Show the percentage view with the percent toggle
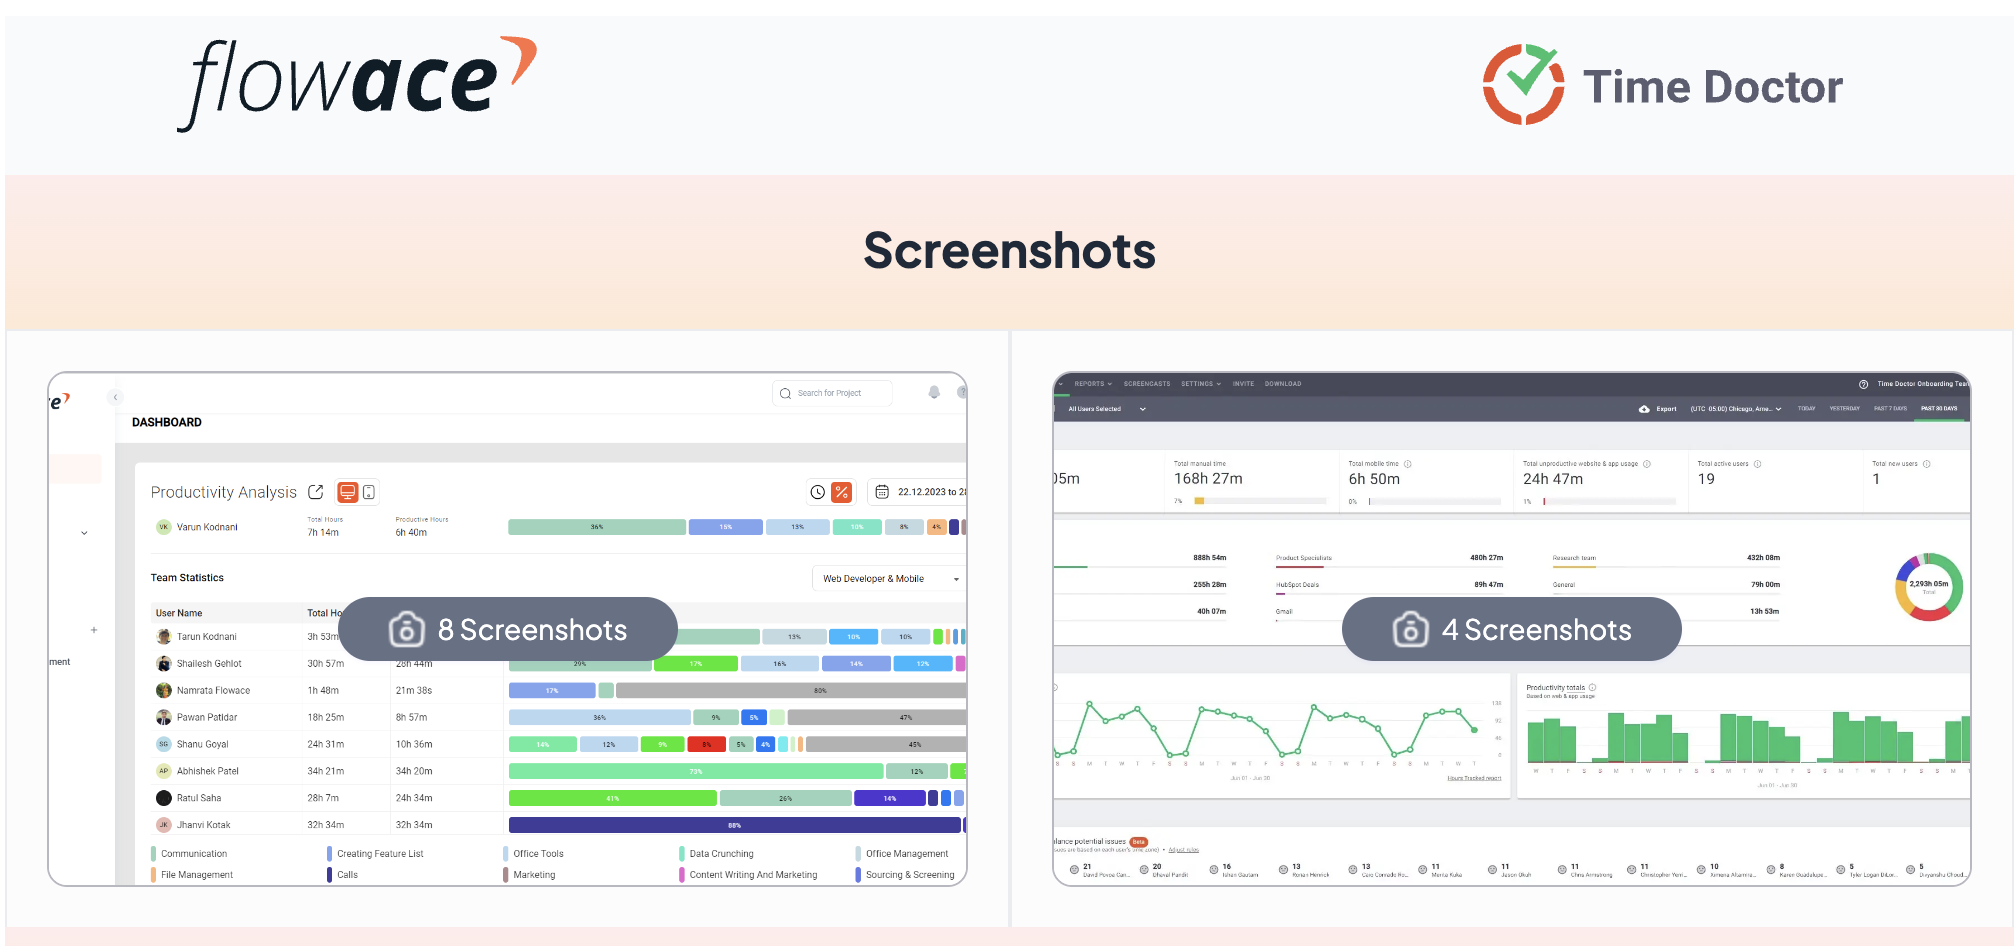The image size is (2014, 946). pos(842,492)
